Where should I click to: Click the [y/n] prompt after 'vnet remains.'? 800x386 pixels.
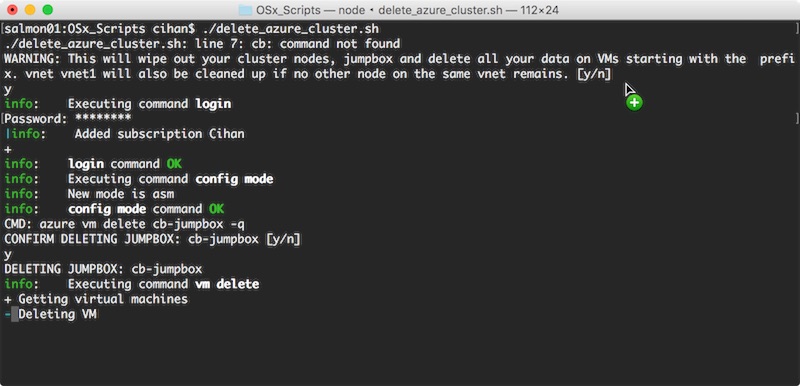(x=594, y=74)
